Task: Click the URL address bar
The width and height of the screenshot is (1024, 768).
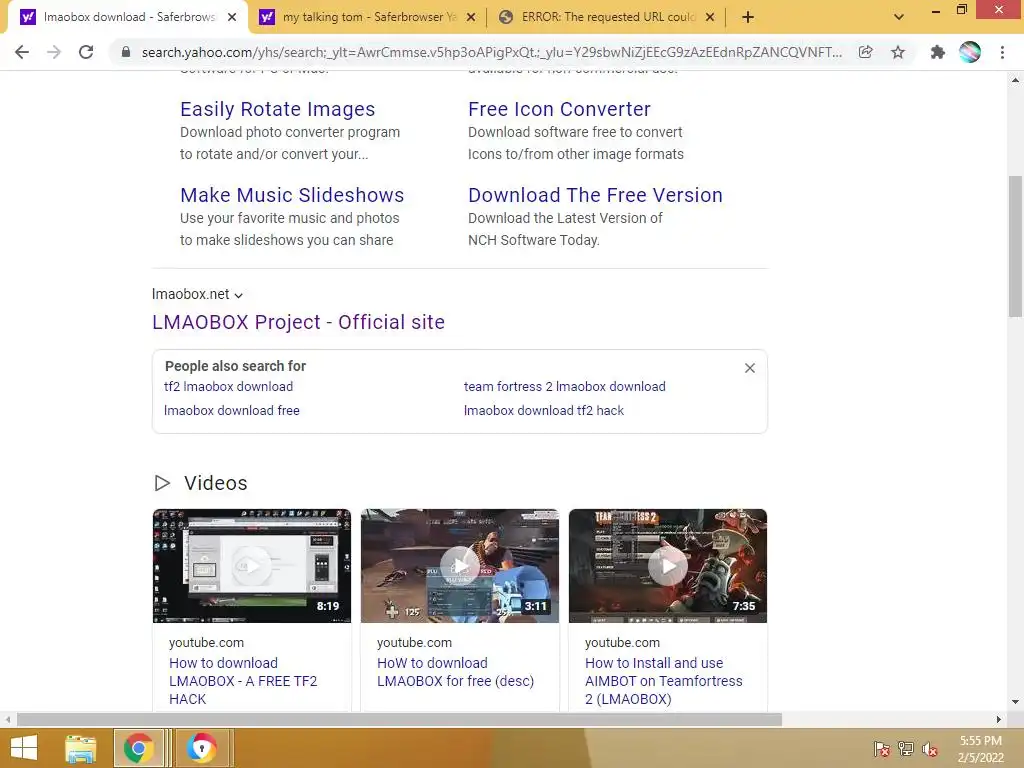Action: tap(491, 52)
